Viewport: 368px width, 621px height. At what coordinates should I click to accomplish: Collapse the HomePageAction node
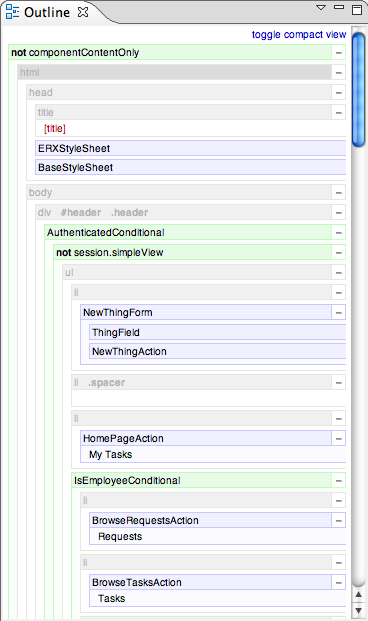[x=339, y=438]
